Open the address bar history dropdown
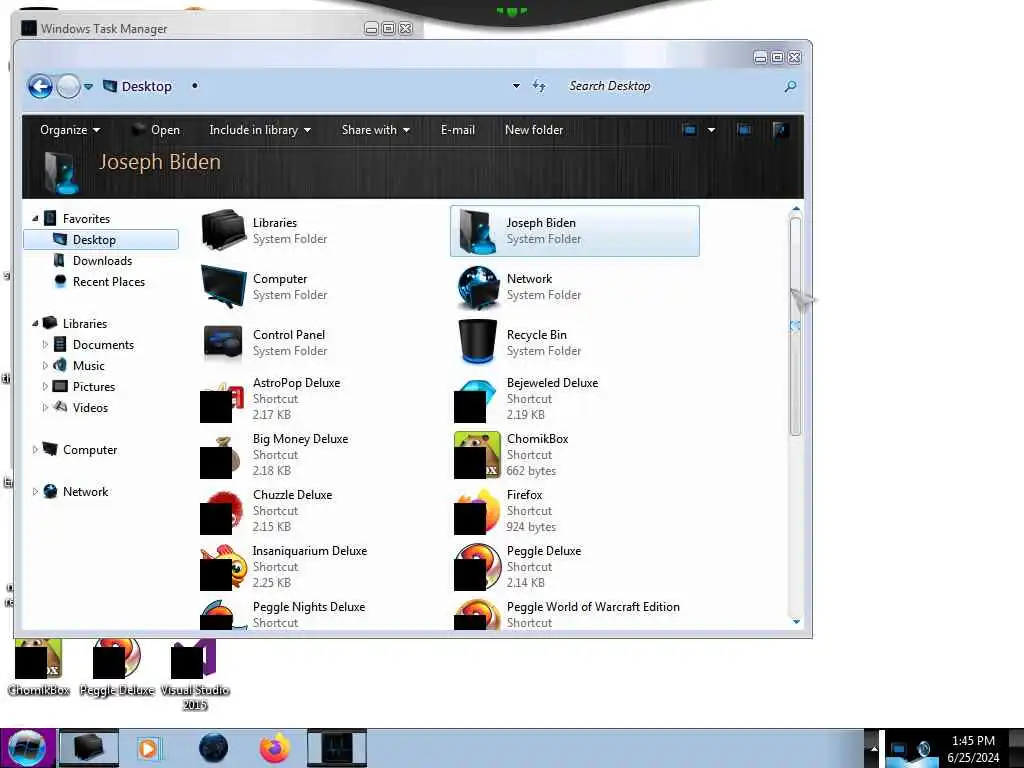This screenshot has width=1024, height=768. 516,86
